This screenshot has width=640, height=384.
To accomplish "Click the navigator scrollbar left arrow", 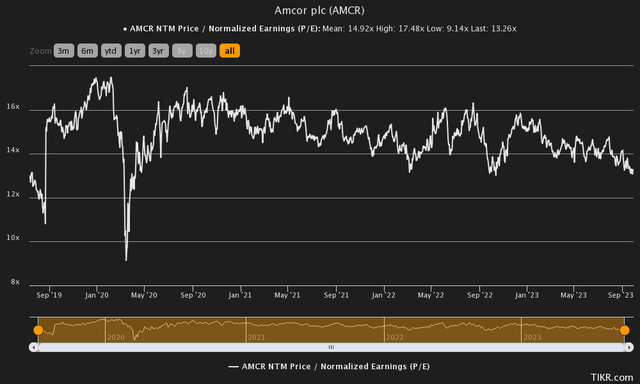I will tap(33, 347).
